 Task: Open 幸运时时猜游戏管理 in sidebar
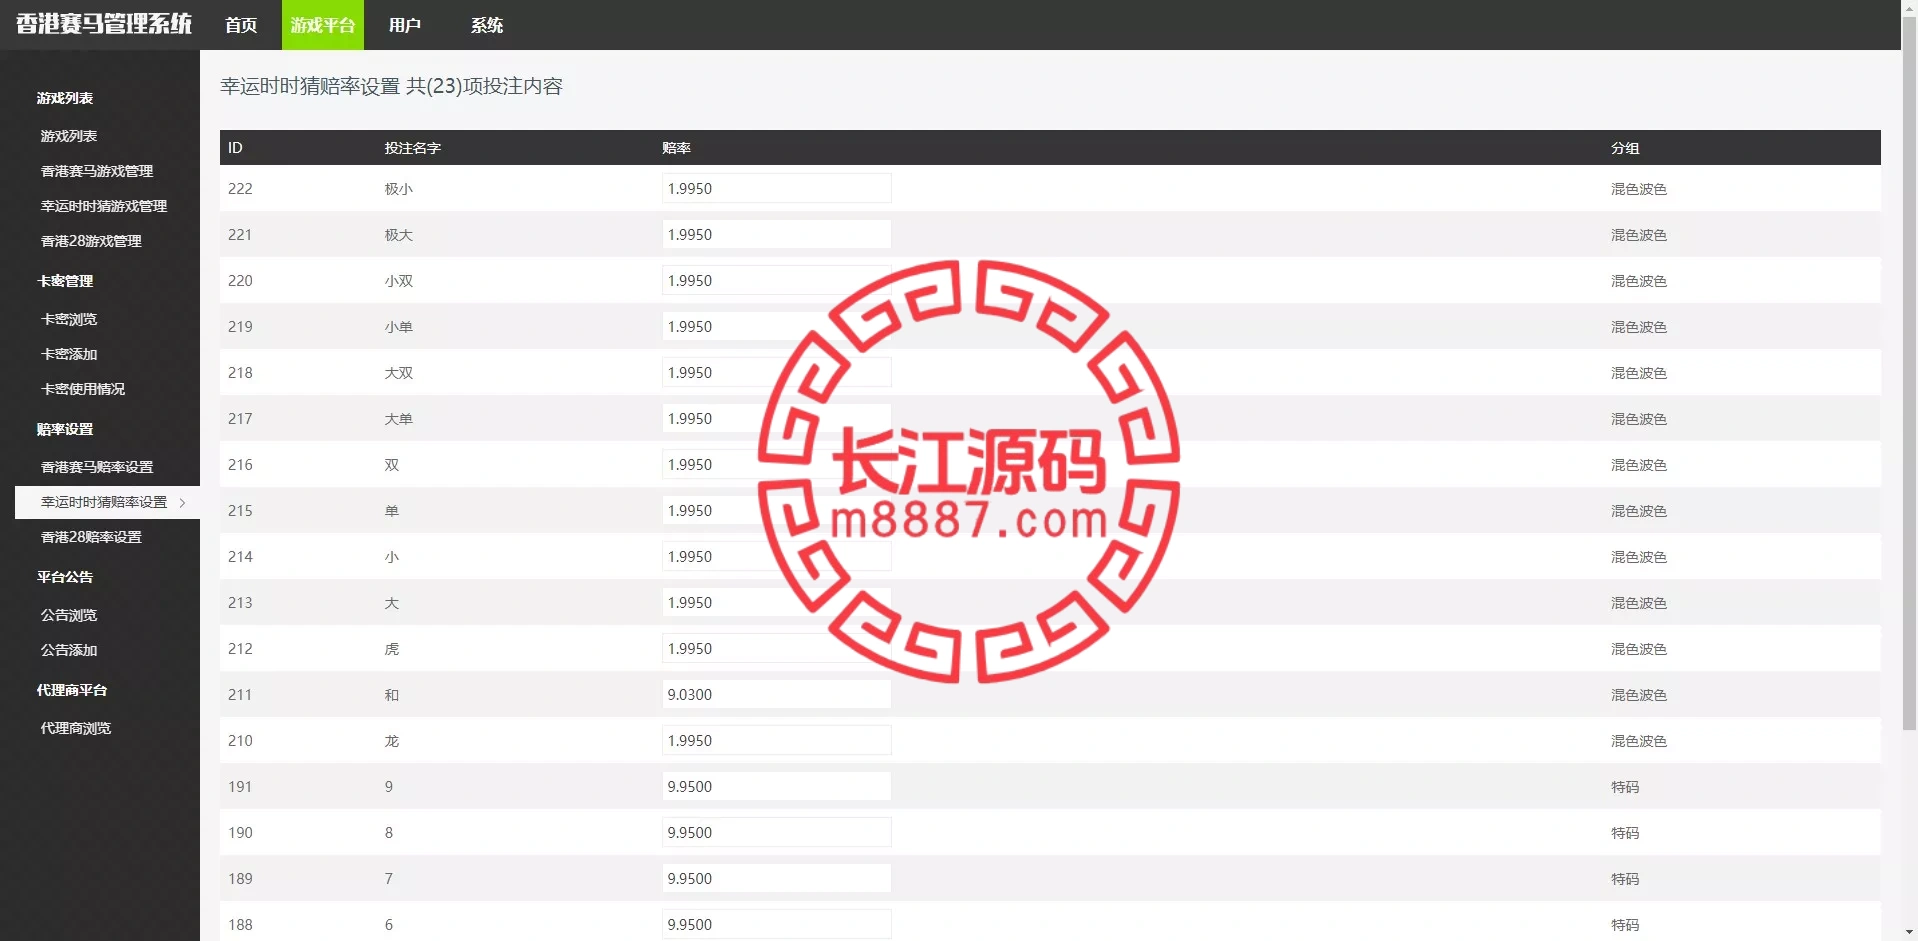[x=104, y=206]
